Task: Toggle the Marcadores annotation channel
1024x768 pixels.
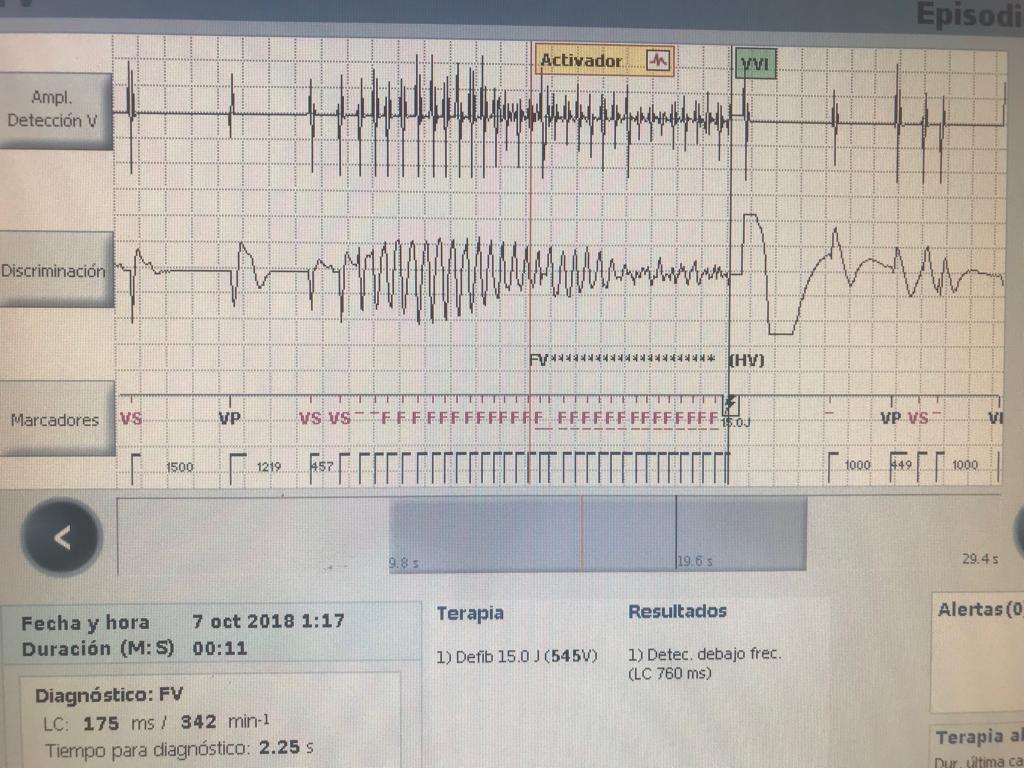Action: point(56,419)
